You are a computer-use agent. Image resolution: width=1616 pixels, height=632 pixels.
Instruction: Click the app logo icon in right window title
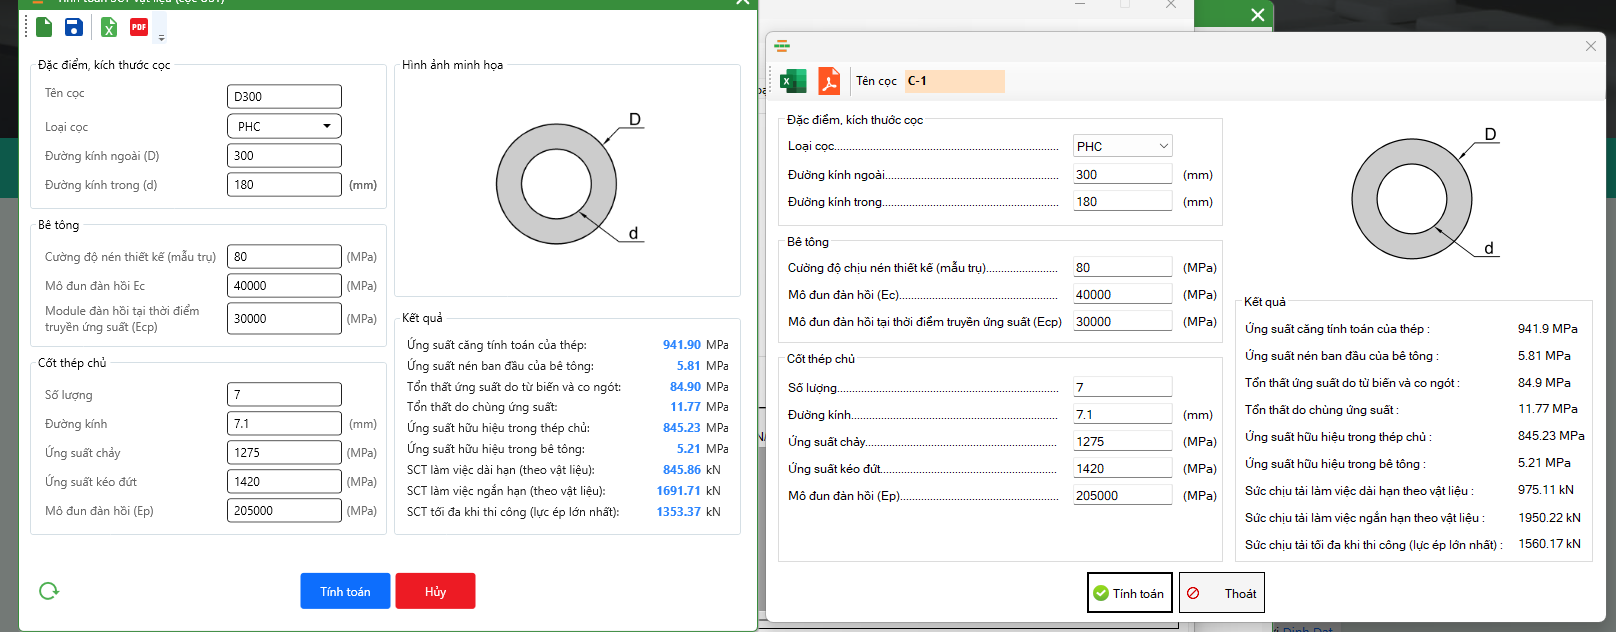coord(782,46)
